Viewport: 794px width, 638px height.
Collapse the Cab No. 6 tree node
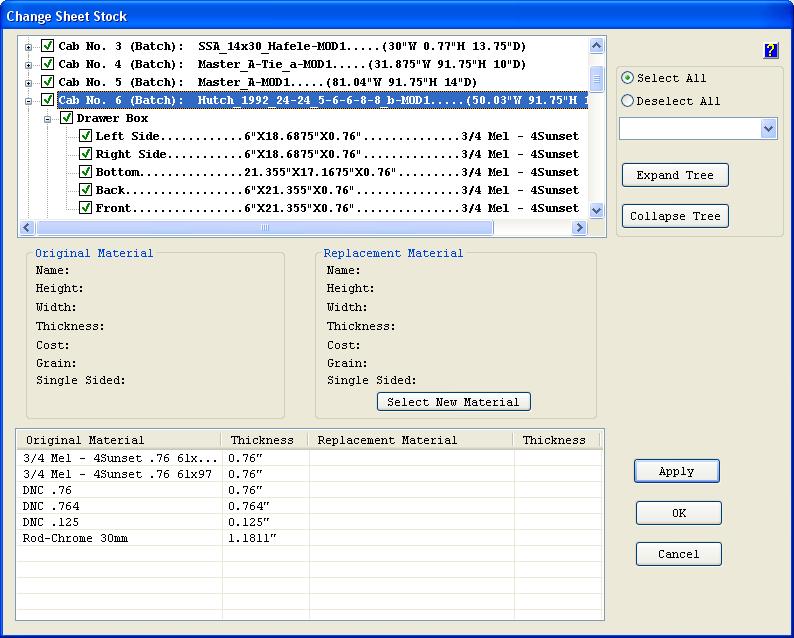[x=29, y=100]
